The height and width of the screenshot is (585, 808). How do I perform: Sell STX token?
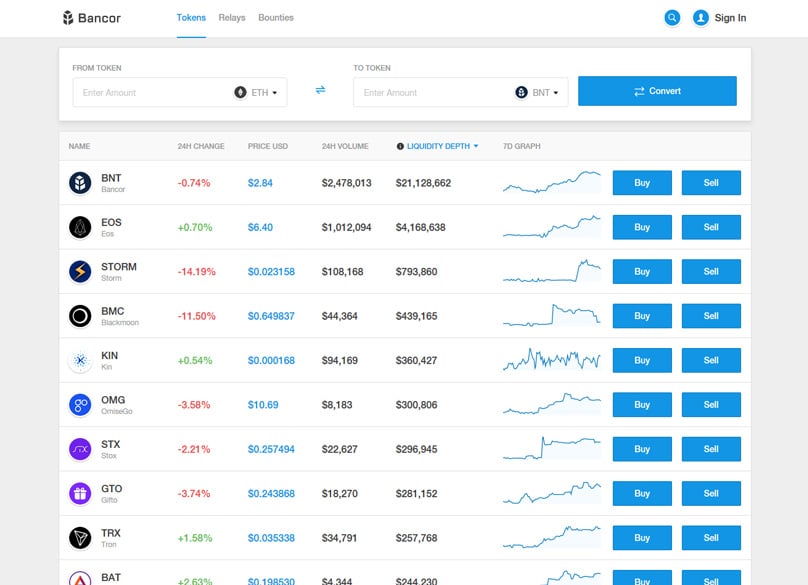(x=711, y=449)
